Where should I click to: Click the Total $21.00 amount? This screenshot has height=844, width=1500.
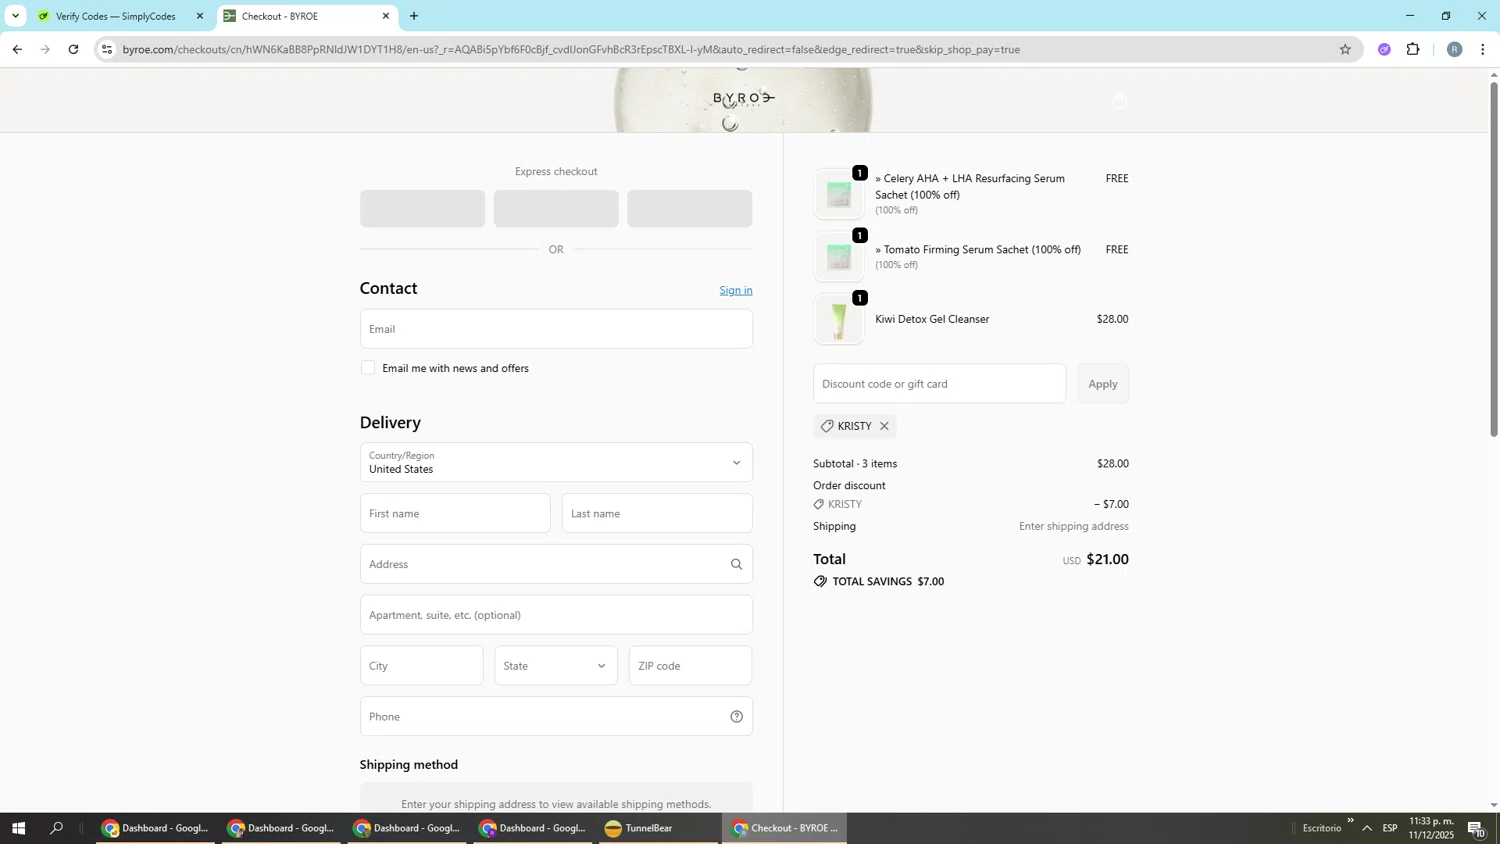coord(1107,560)
